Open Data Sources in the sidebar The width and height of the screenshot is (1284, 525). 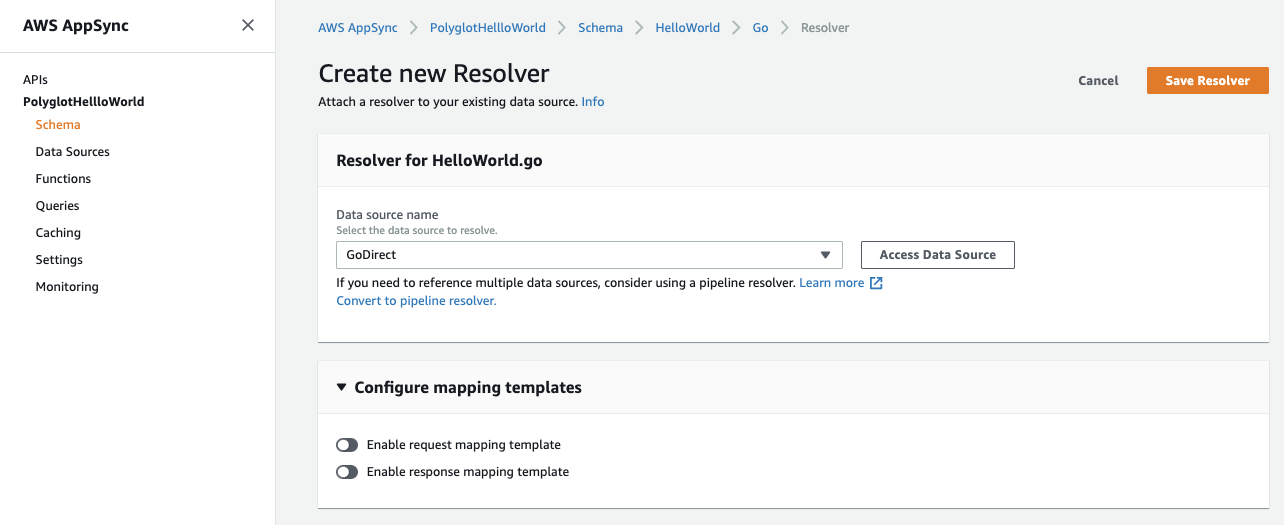tap(73, 152)
